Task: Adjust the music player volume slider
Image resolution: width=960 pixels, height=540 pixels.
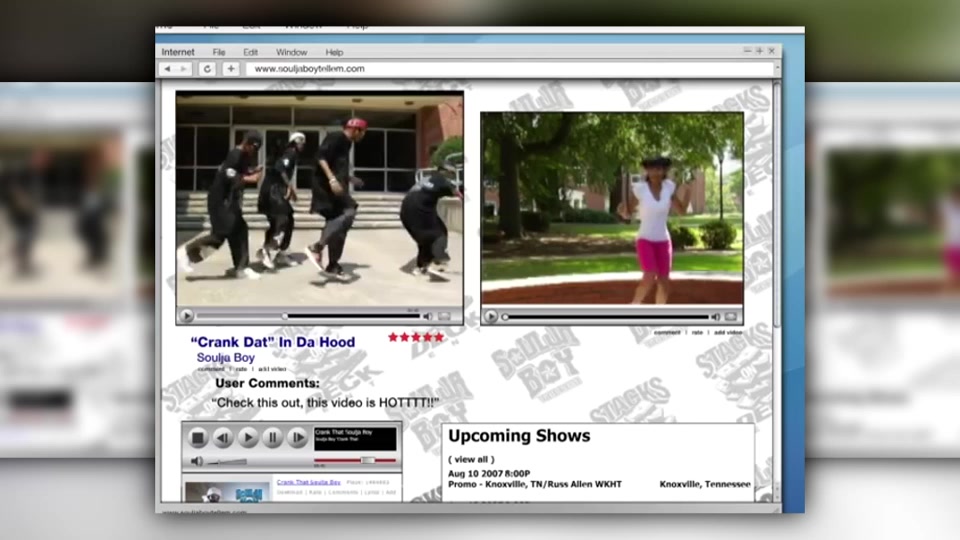Action: [x=227, y=462]
